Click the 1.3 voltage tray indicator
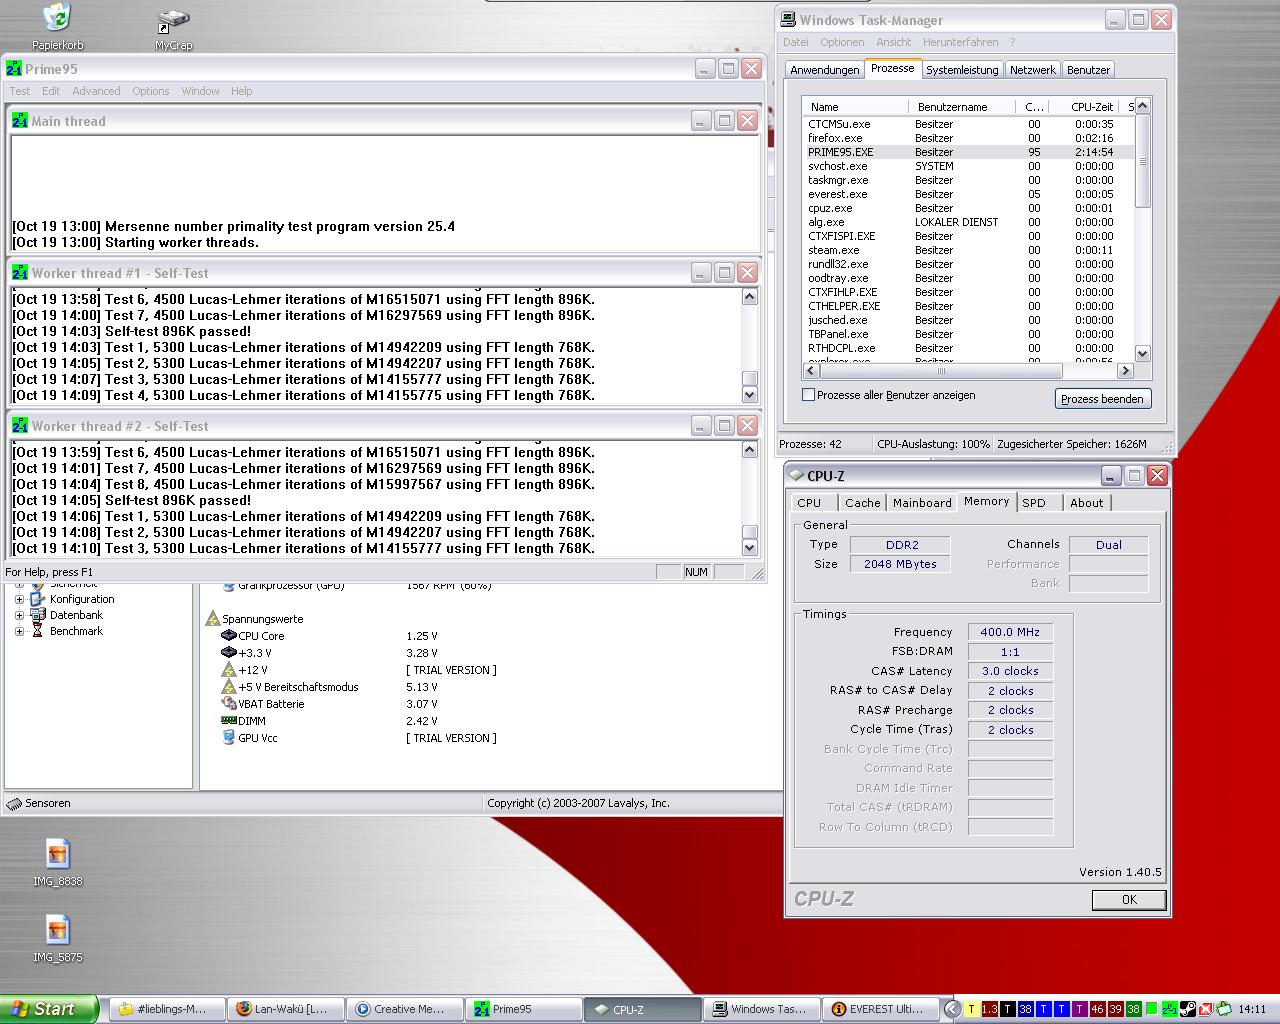Viewport: 1280px width, 1024px height. click(990, 1009)
